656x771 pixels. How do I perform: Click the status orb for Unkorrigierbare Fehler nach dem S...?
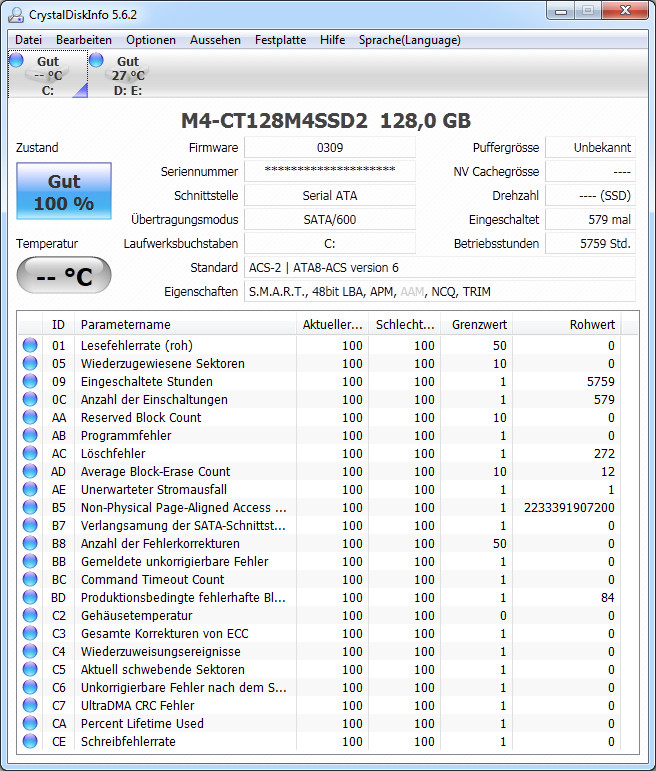coord(30,687)
